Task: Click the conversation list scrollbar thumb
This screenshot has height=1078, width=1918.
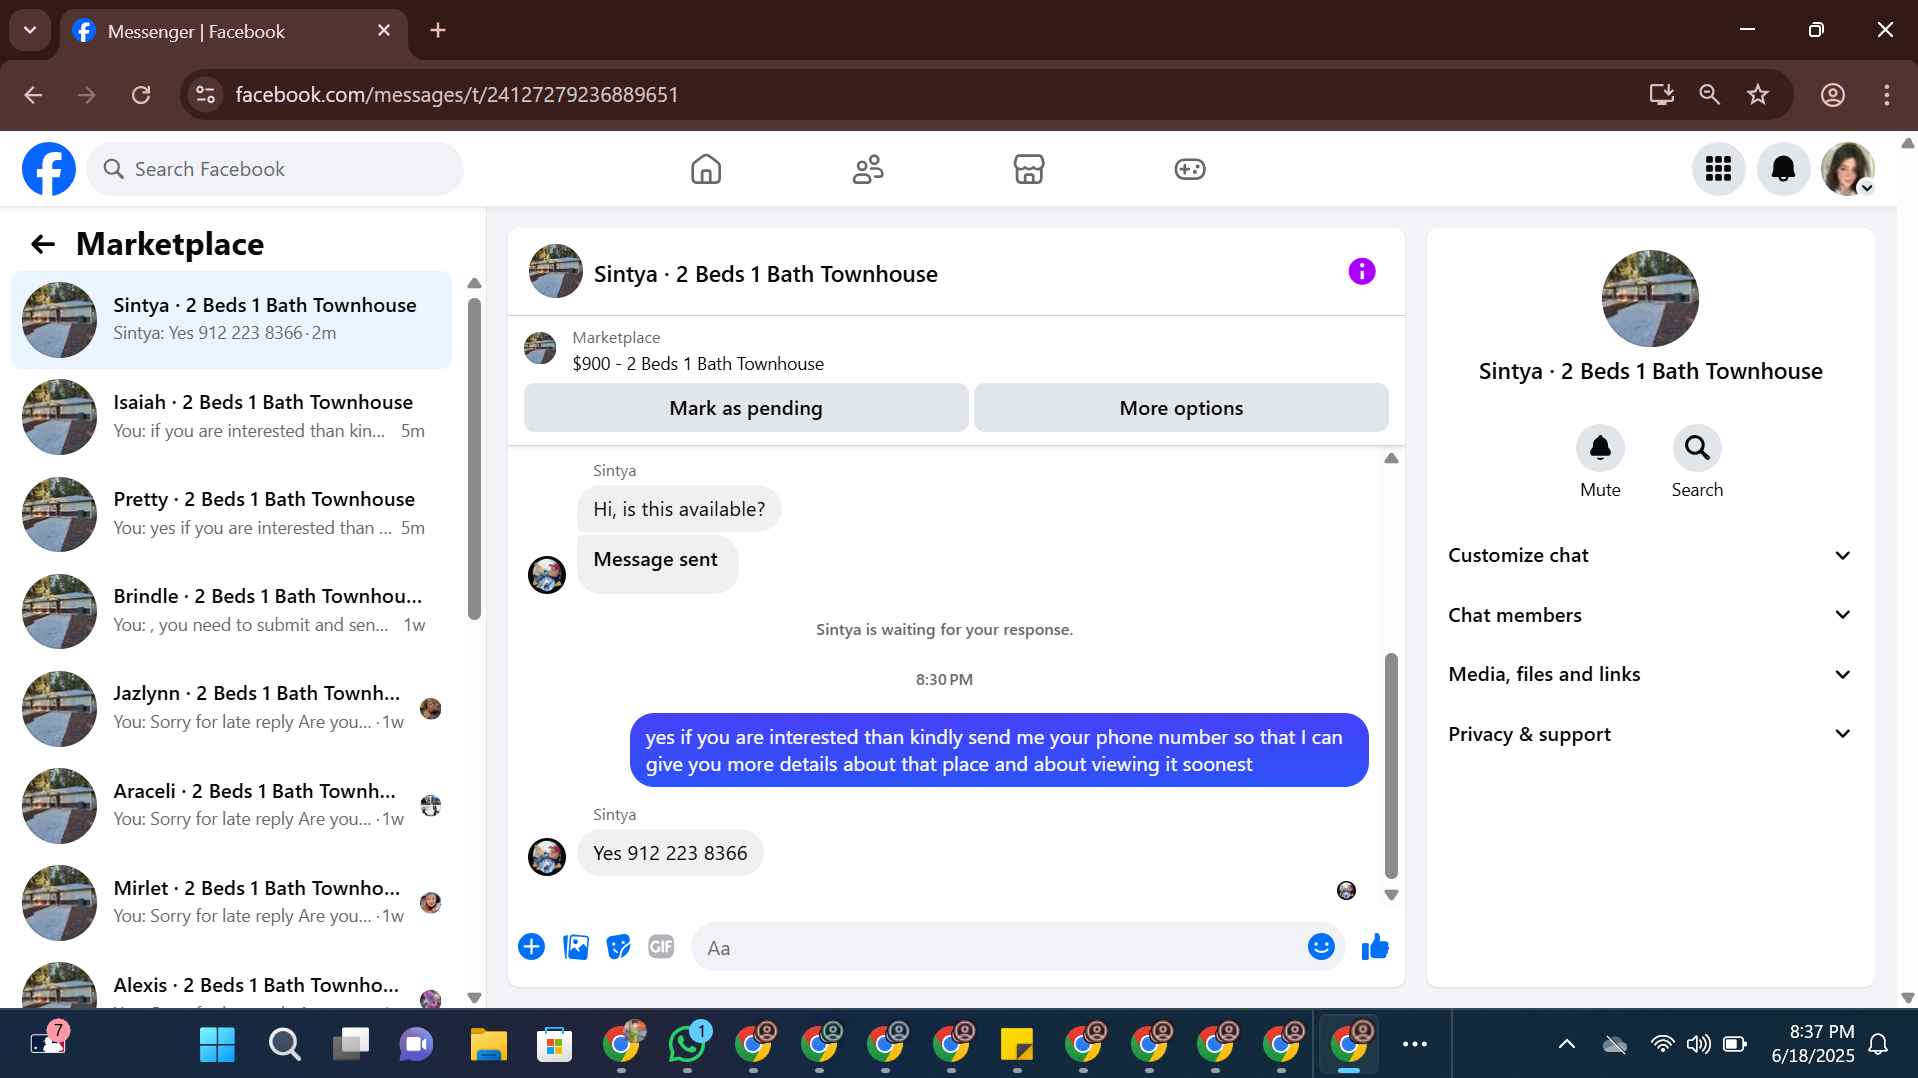Action: (x=474, y=459)
